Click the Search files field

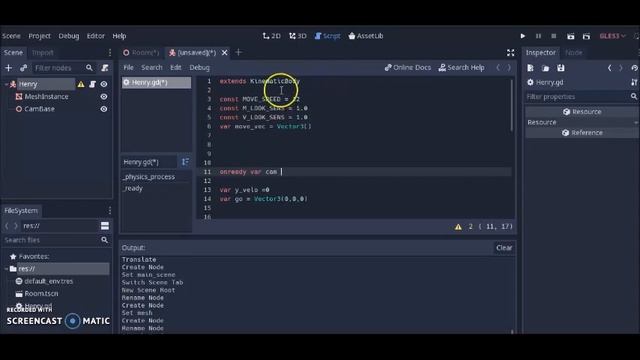coord(51,240)
